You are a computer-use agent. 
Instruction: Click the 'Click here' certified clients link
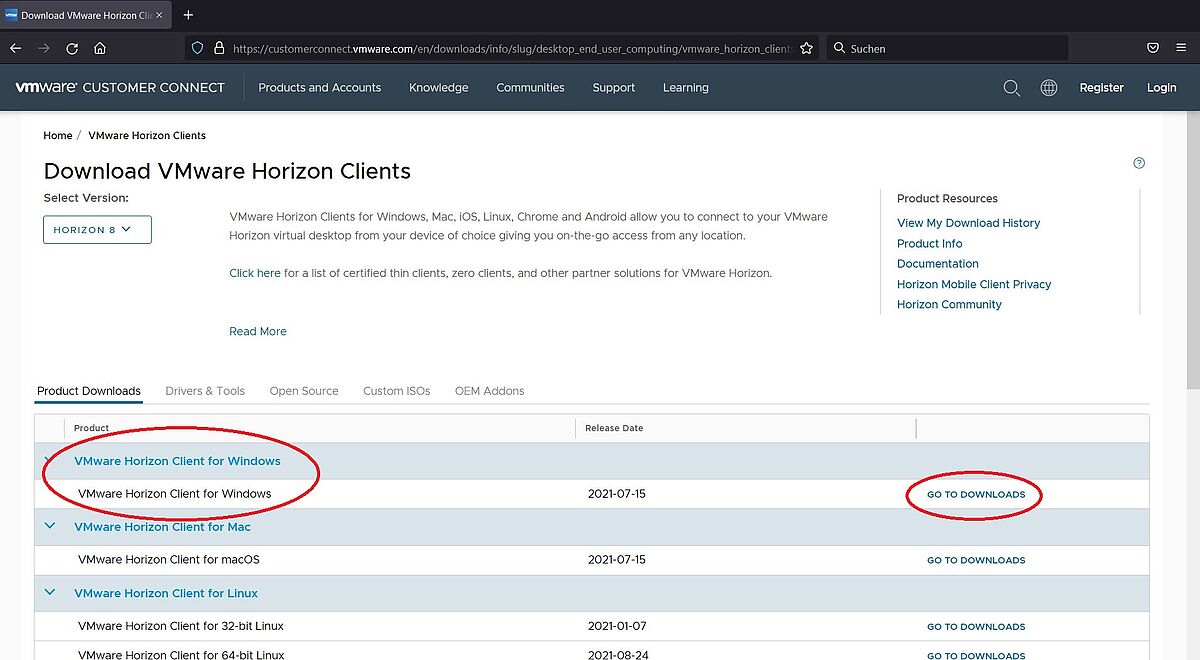pos(255,273)
